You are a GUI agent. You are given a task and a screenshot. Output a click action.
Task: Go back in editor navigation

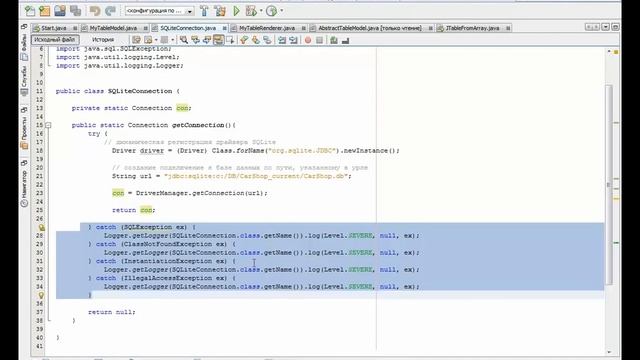point(148,40)
